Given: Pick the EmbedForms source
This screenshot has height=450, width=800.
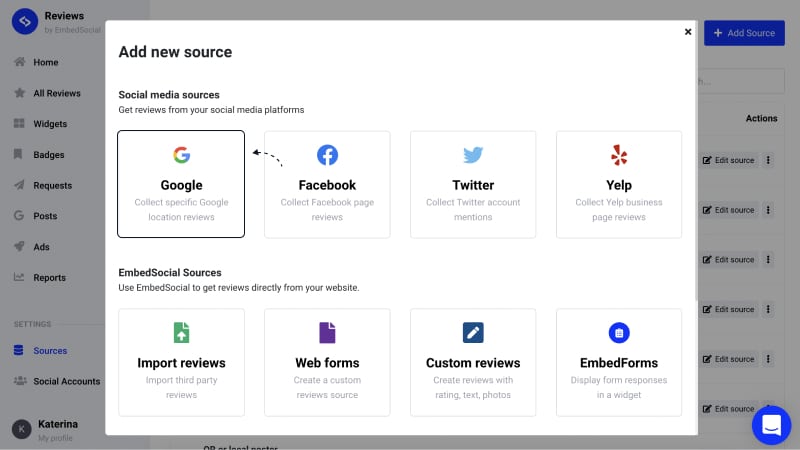Looking at the screenshot, I should point(619,362).
